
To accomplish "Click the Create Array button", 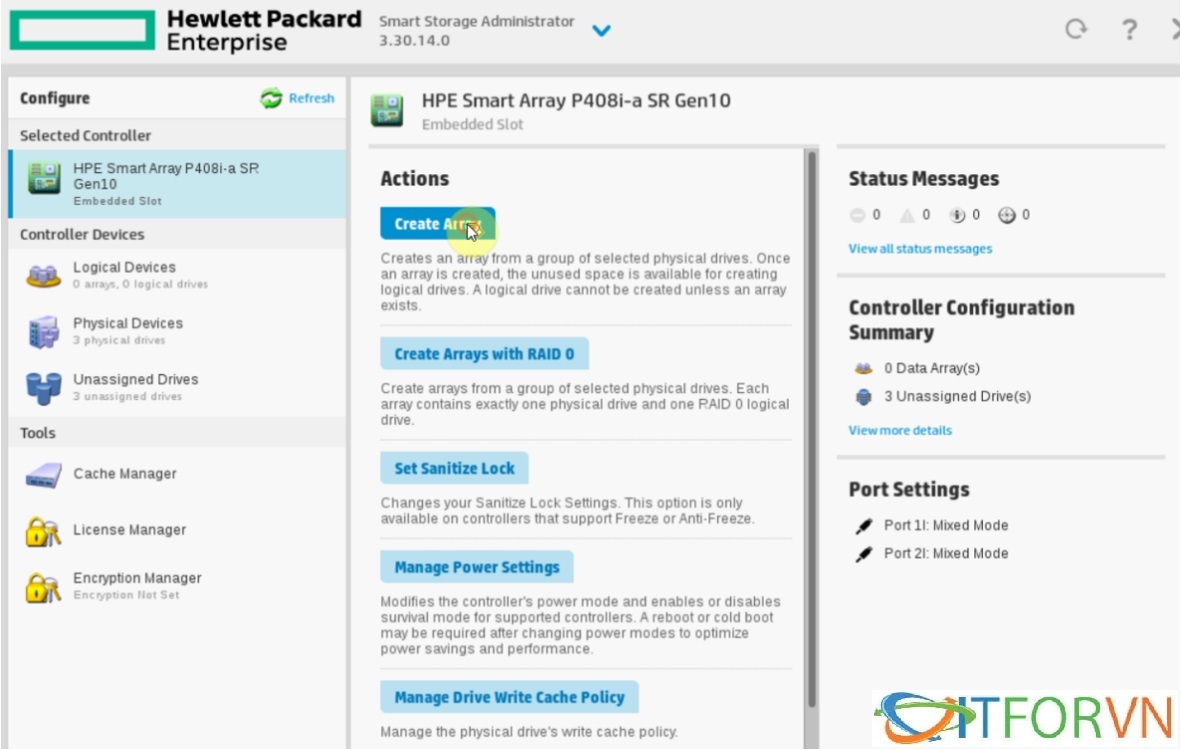I will [x=437, y=224].
